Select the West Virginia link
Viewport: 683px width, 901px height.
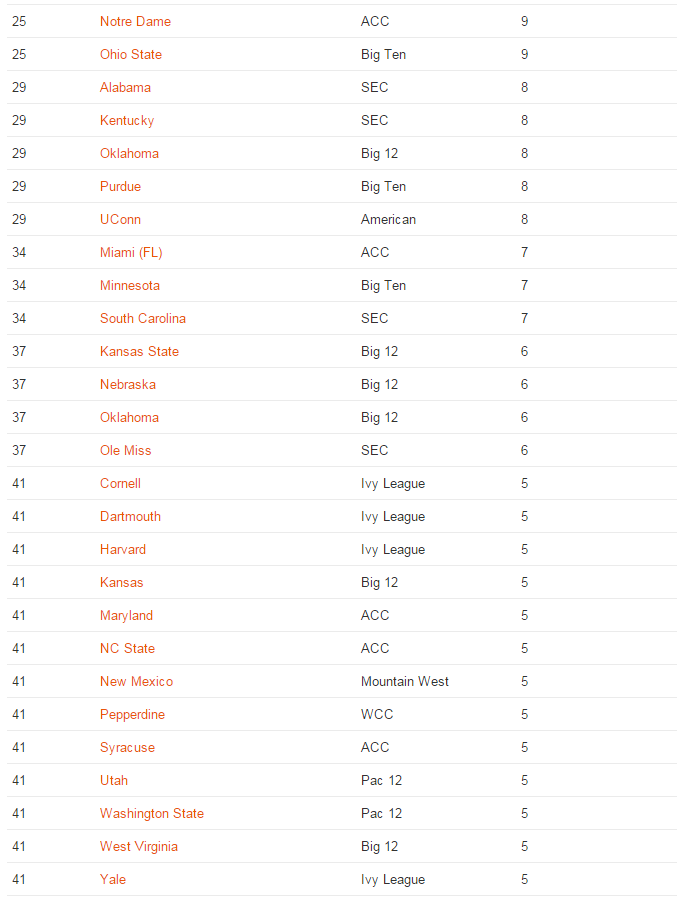[x=139, y=846]
